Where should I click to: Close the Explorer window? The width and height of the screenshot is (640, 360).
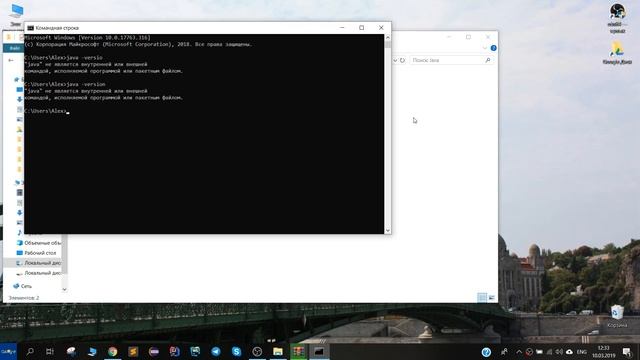coord(488,37)
